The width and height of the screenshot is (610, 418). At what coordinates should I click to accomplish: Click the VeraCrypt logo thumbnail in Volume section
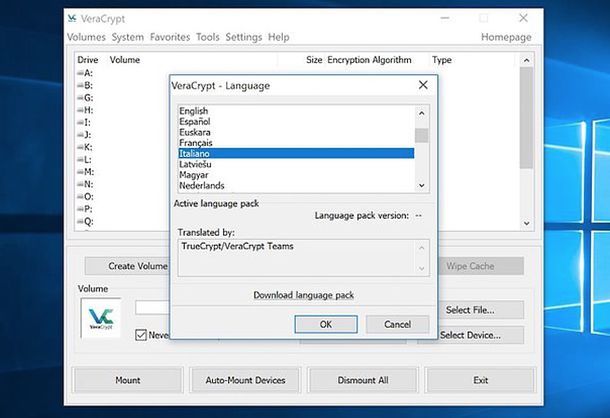pos(101,318)
